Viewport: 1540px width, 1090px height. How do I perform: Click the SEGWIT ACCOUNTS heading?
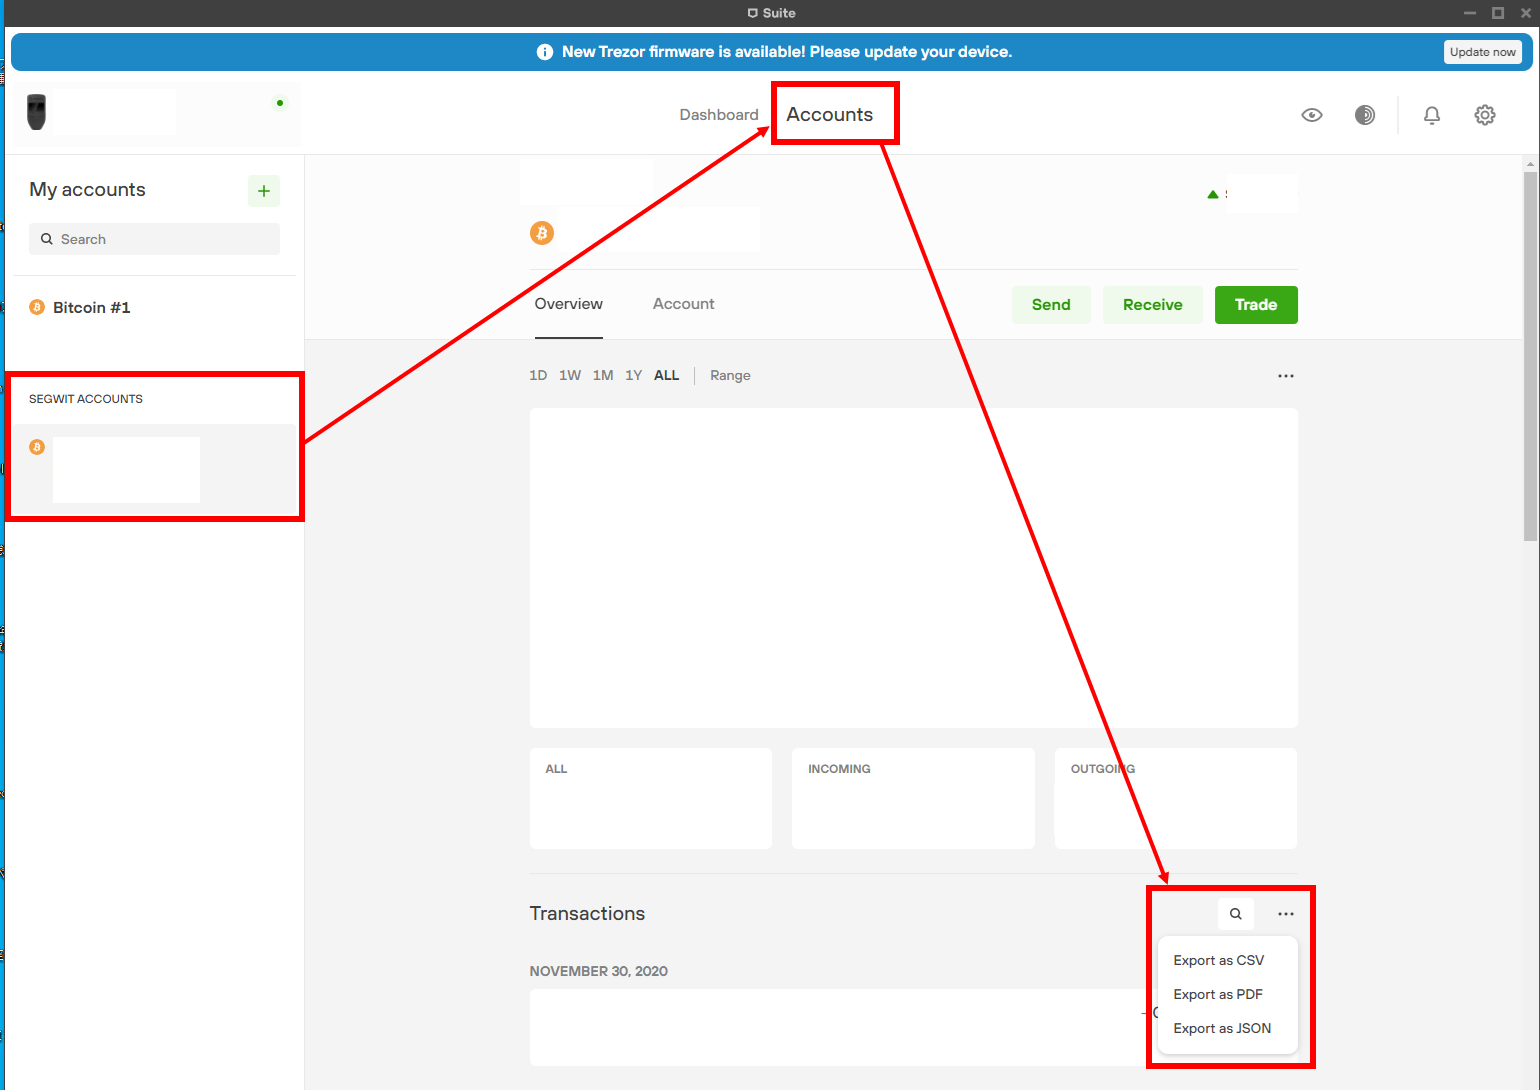click(86, 399)
